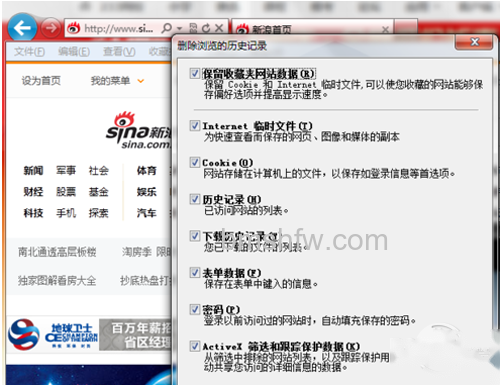Click the stop loading X icon
Screen dimensions: 500x385
click(219, 28)
